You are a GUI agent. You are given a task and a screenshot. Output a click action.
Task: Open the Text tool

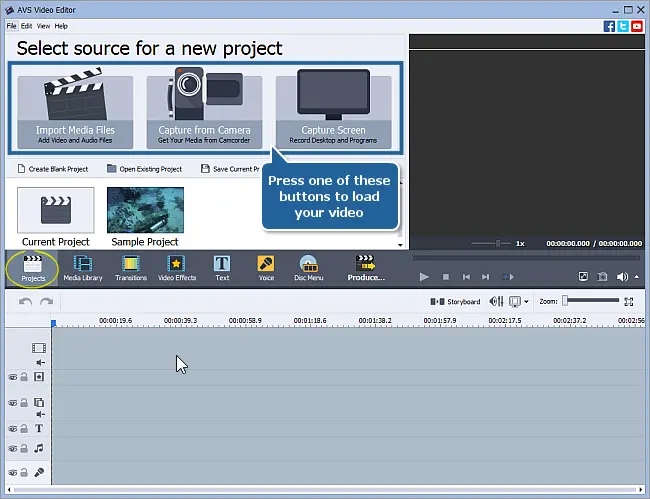point(222,267)
